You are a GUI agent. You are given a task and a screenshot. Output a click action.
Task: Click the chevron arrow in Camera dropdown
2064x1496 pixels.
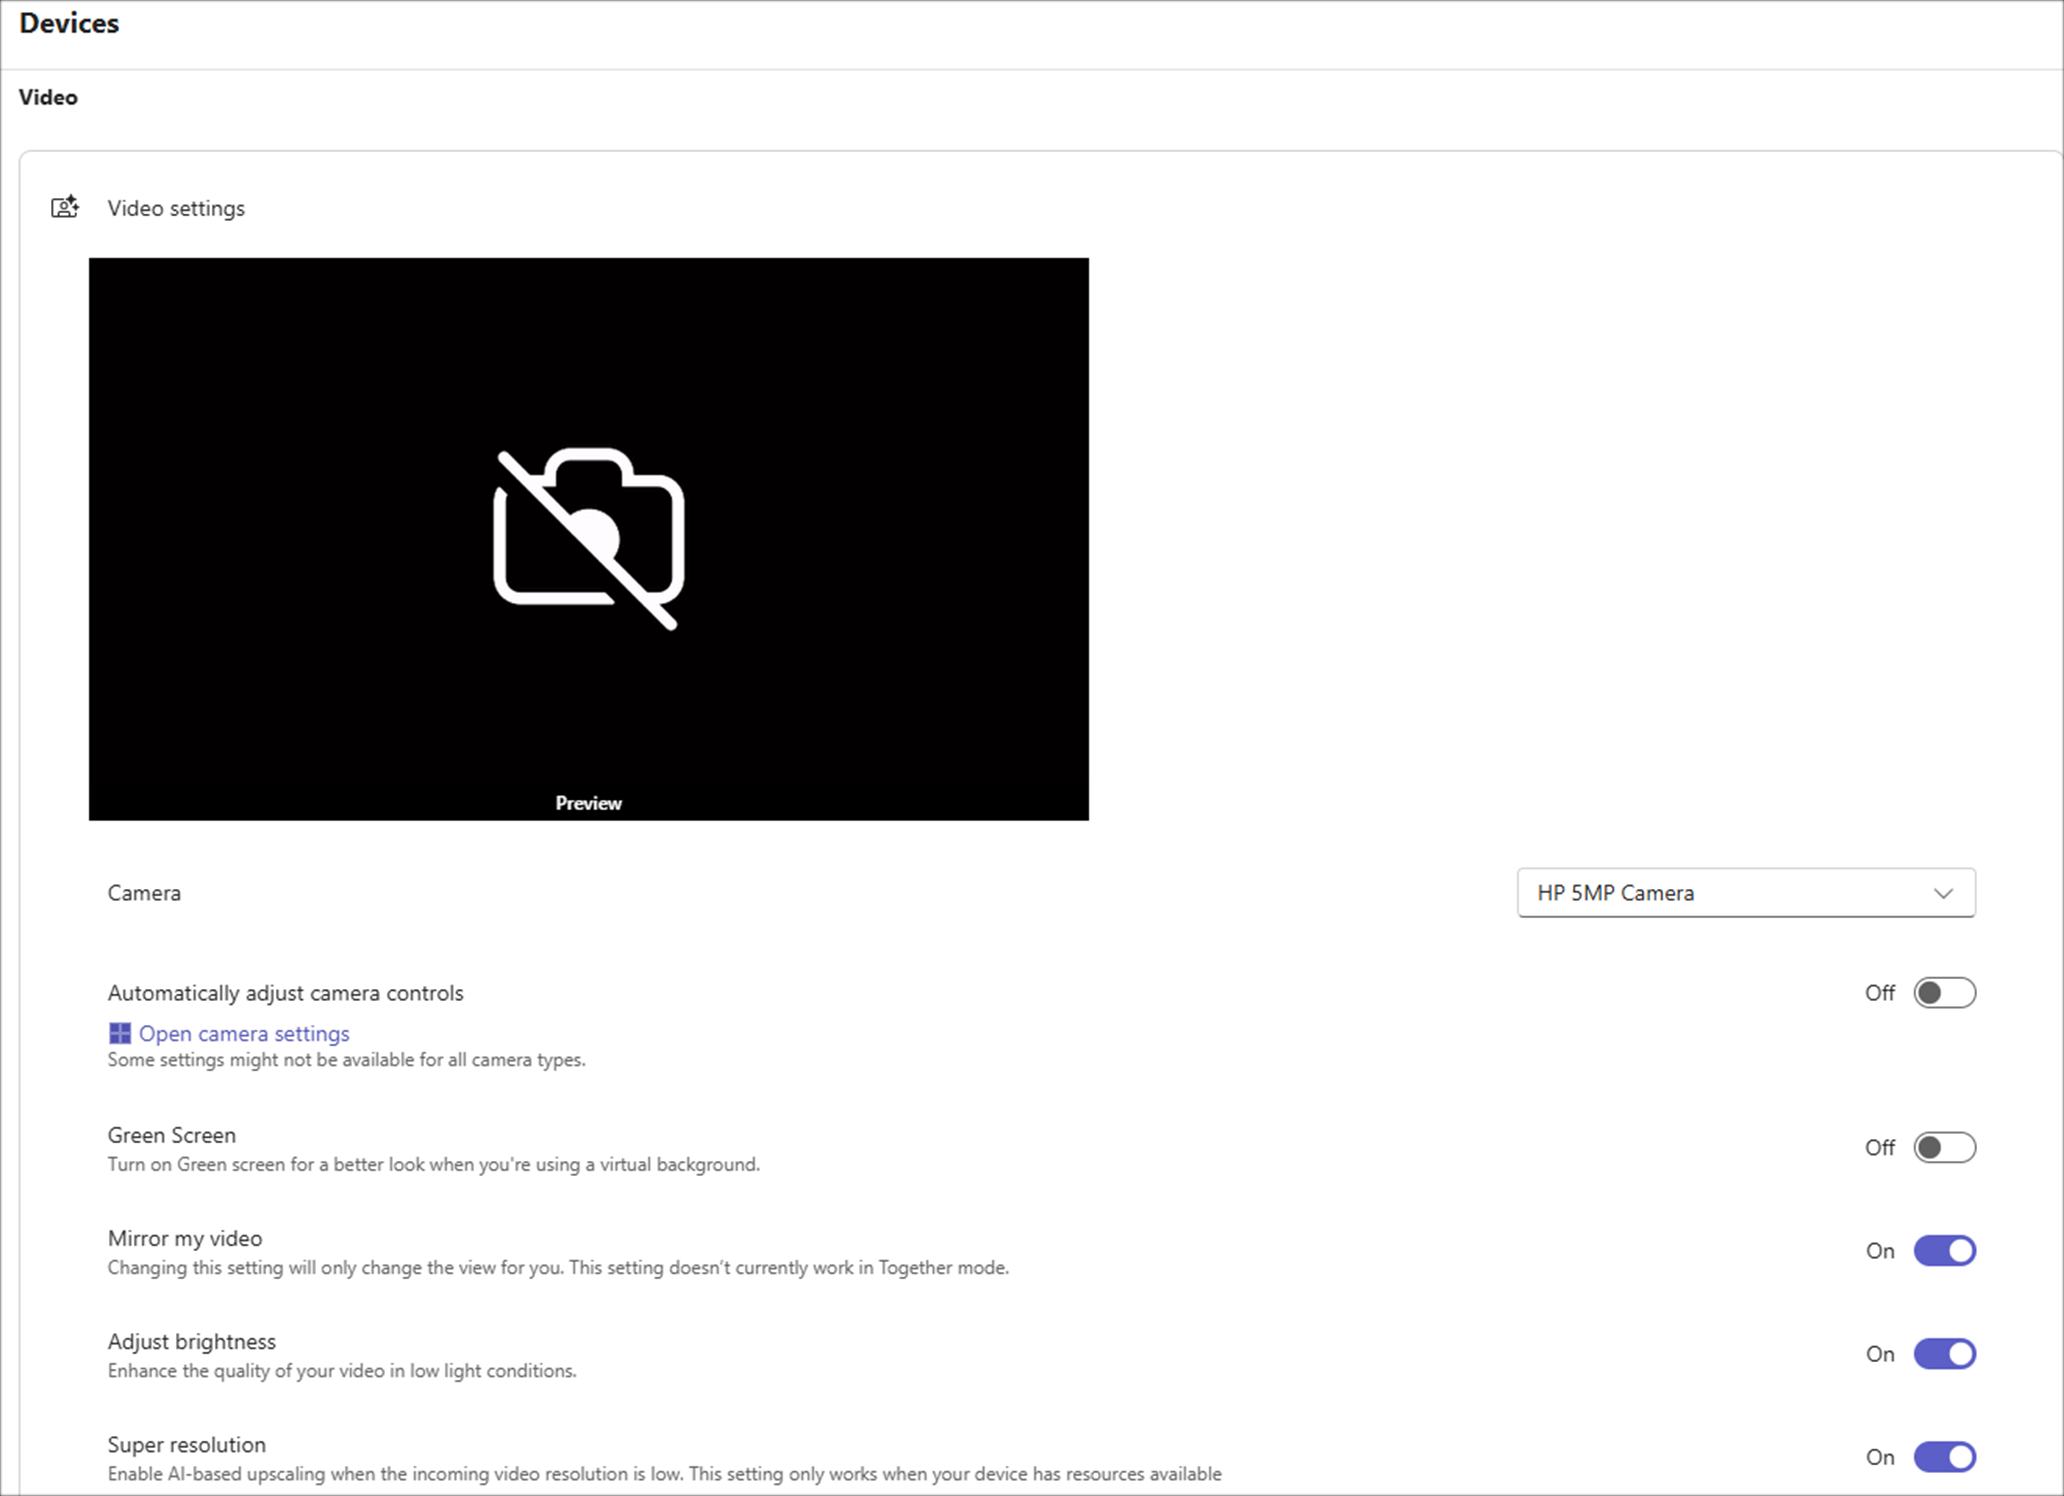pyautogui.click(x=1943, y=893)
